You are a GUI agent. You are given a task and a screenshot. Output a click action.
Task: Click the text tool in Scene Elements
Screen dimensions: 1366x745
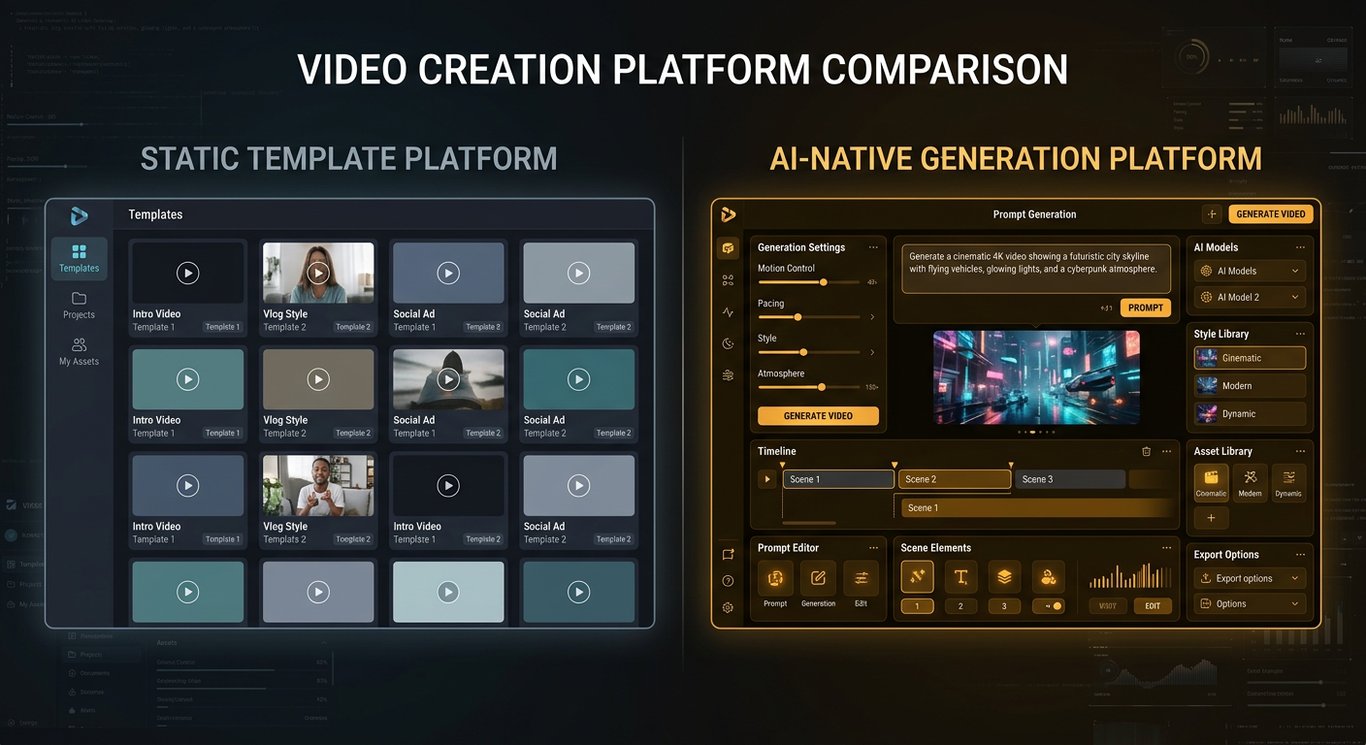coord(961,577)
